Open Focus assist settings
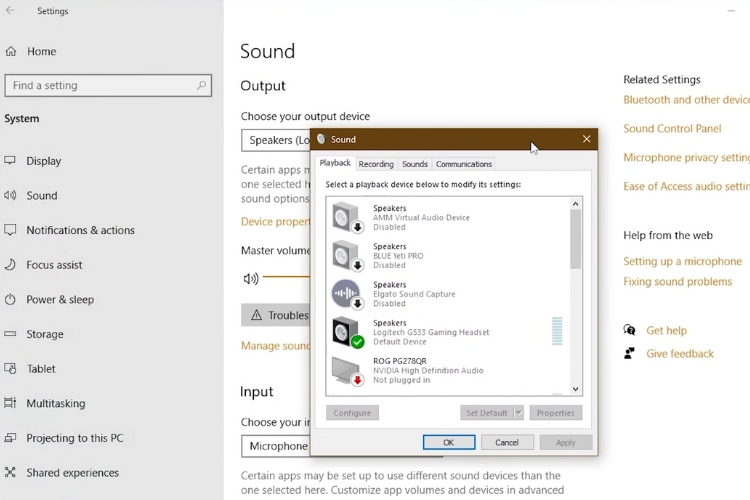 point(54,265)
